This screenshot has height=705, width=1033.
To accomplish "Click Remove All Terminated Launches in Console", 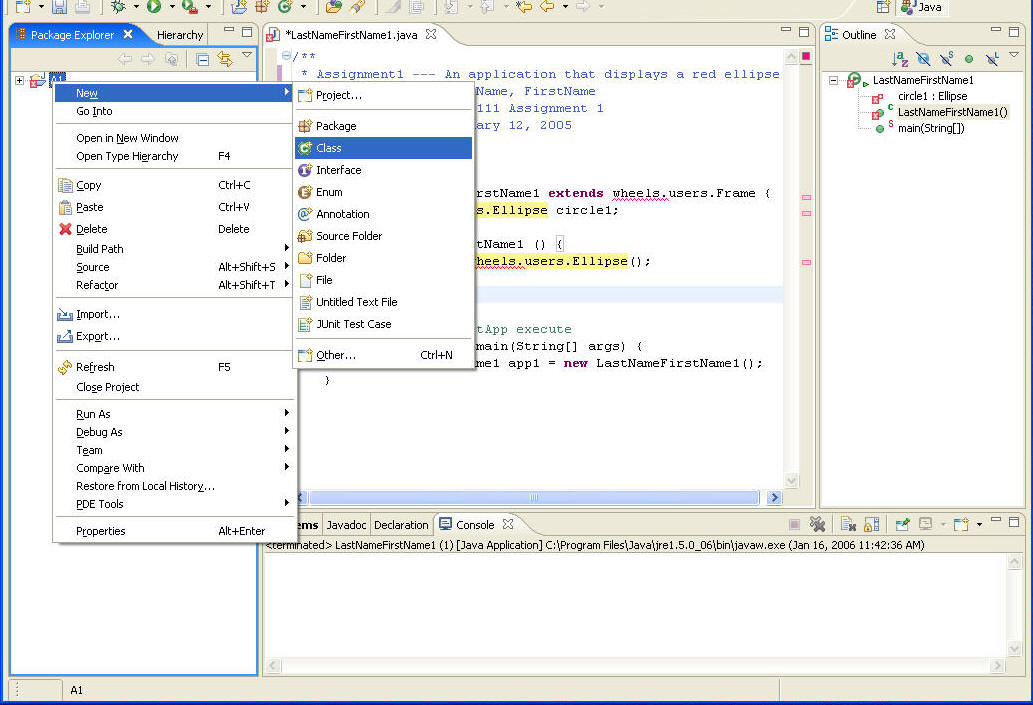I will 817,524.
